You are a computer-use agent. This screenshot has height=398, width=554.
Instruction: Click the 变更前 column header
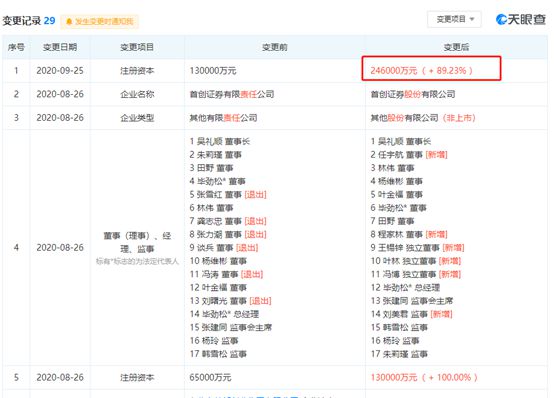[x=275, y=47]
